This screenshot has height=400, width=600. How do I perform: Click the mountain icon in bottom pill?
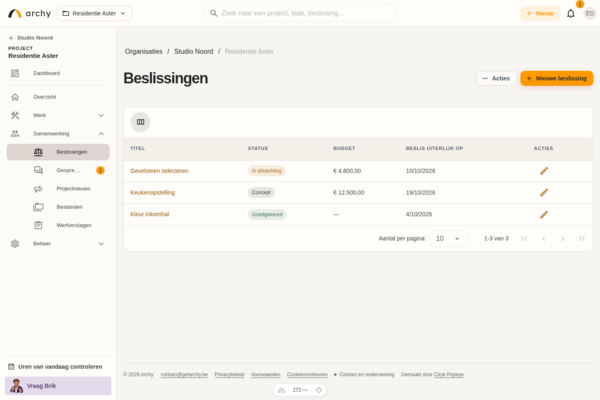click(x=282, y=390)
